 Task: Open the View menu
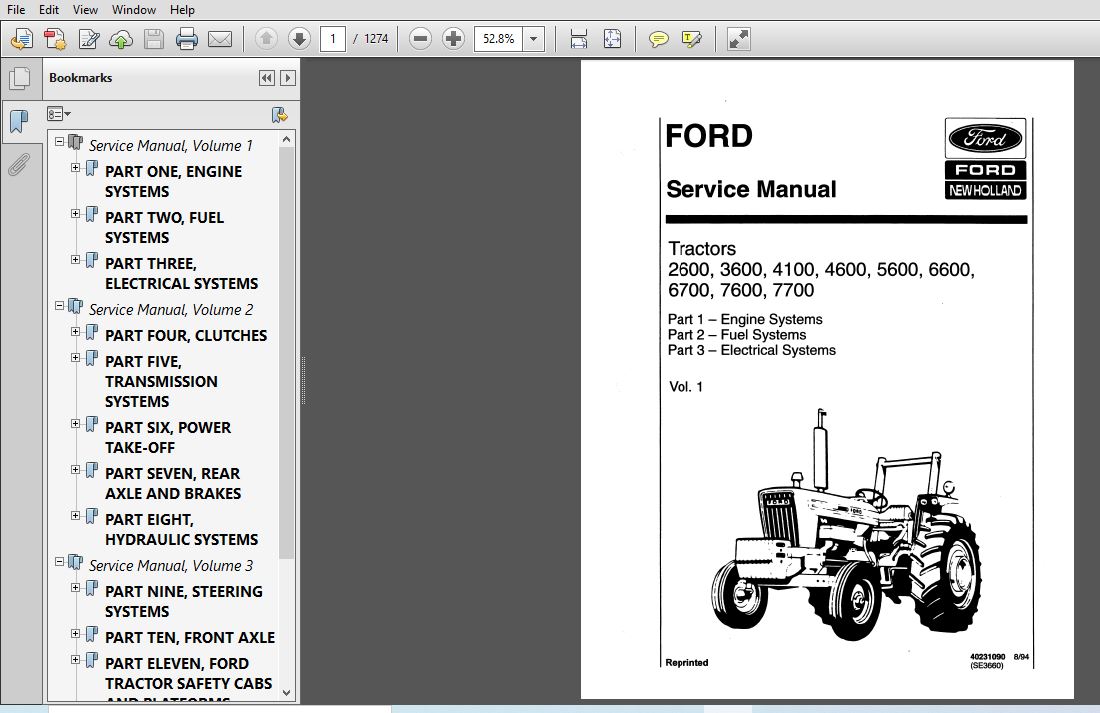tap(85, 10)
